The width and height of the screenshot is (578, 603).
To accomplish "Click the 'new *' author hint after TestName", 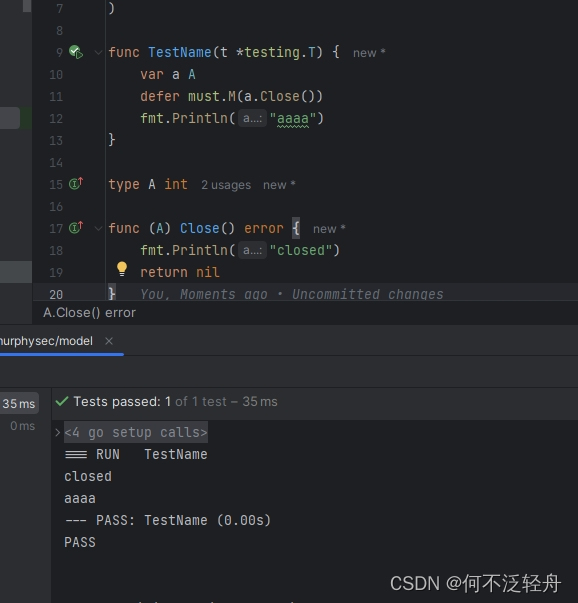I will pyautogui.click(x=369, y=53).
